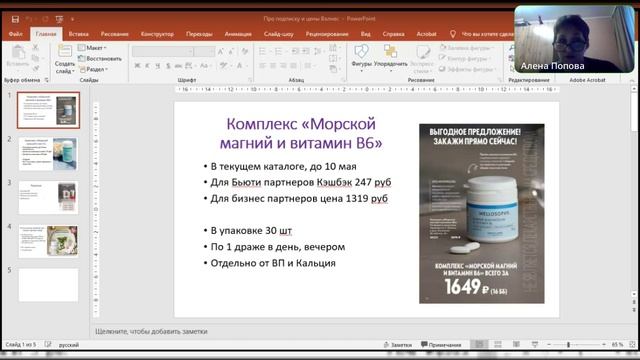Open the Файл menu tab
The height and width of the screenshot is (360, 640).
pyautogui.click(x=16, y=34)
